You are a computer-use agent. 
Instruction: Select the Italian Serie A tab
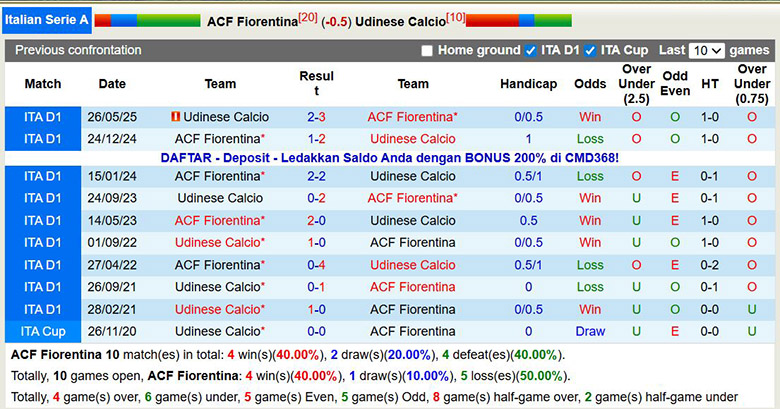pyautogui.click(x=46, y=20)
